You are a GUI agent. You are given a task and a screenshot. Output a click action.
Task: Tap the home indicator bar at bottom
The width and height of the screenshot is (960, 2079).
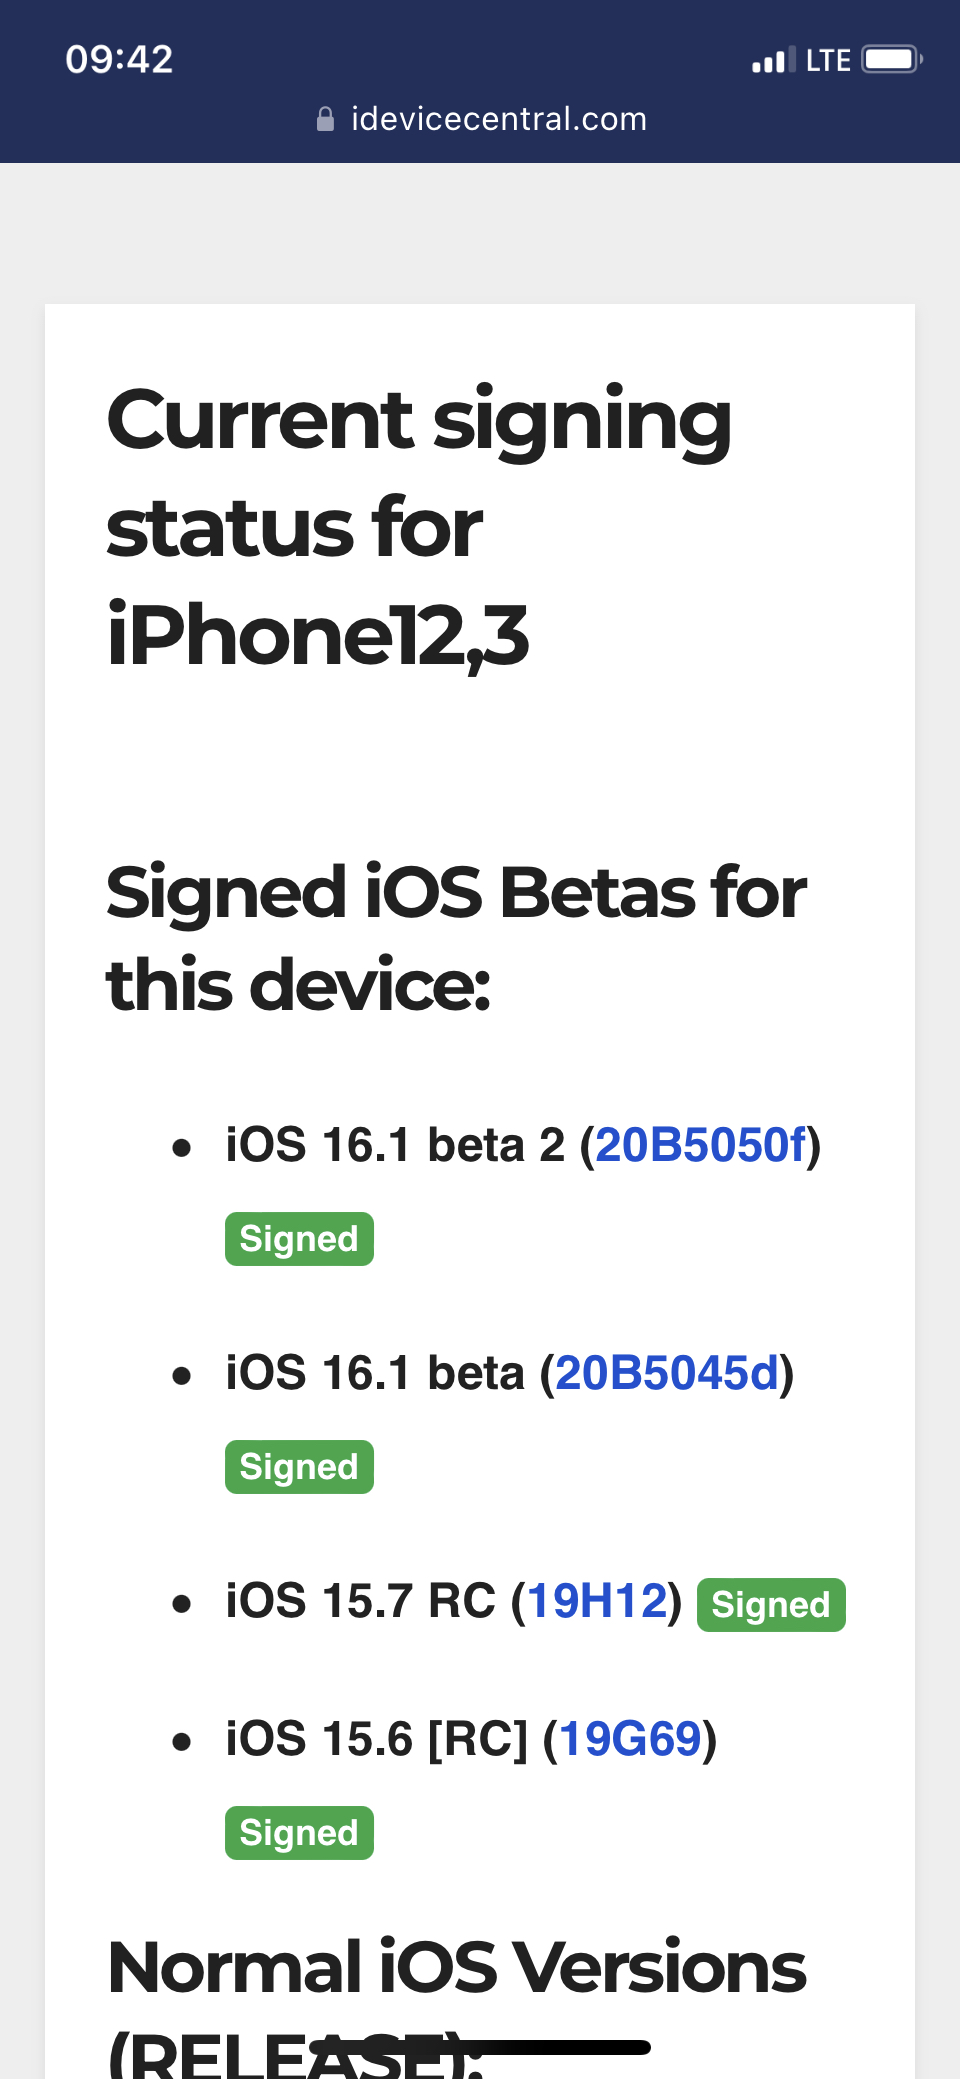pos(480,2047)
